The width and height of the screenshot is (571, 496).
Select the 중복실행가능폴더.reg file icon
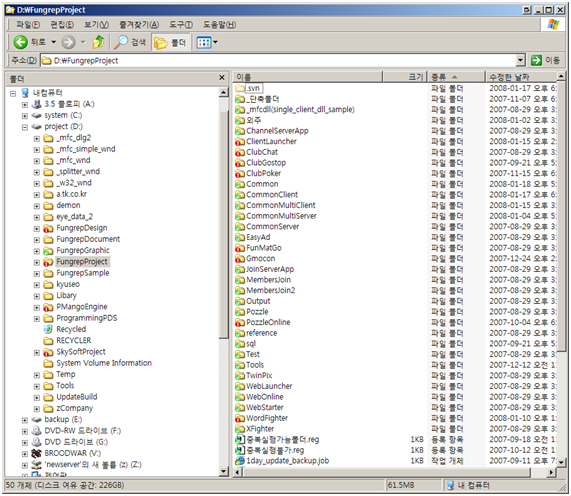(x=240, y=440)
